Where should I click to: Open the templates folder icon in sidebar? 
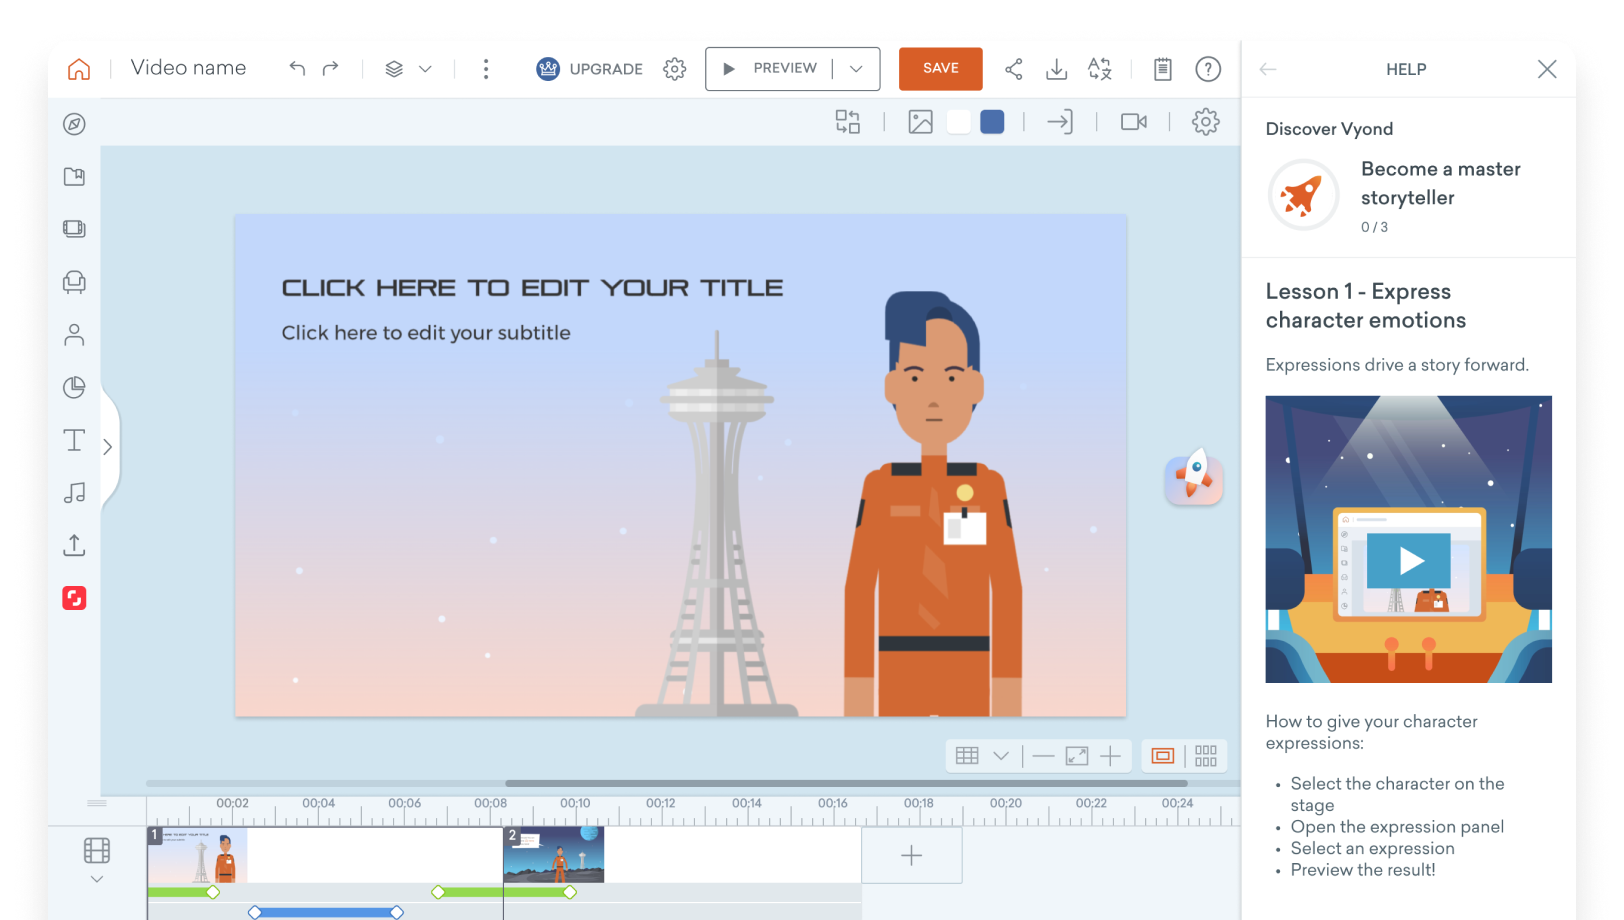(x=74, y=177)
